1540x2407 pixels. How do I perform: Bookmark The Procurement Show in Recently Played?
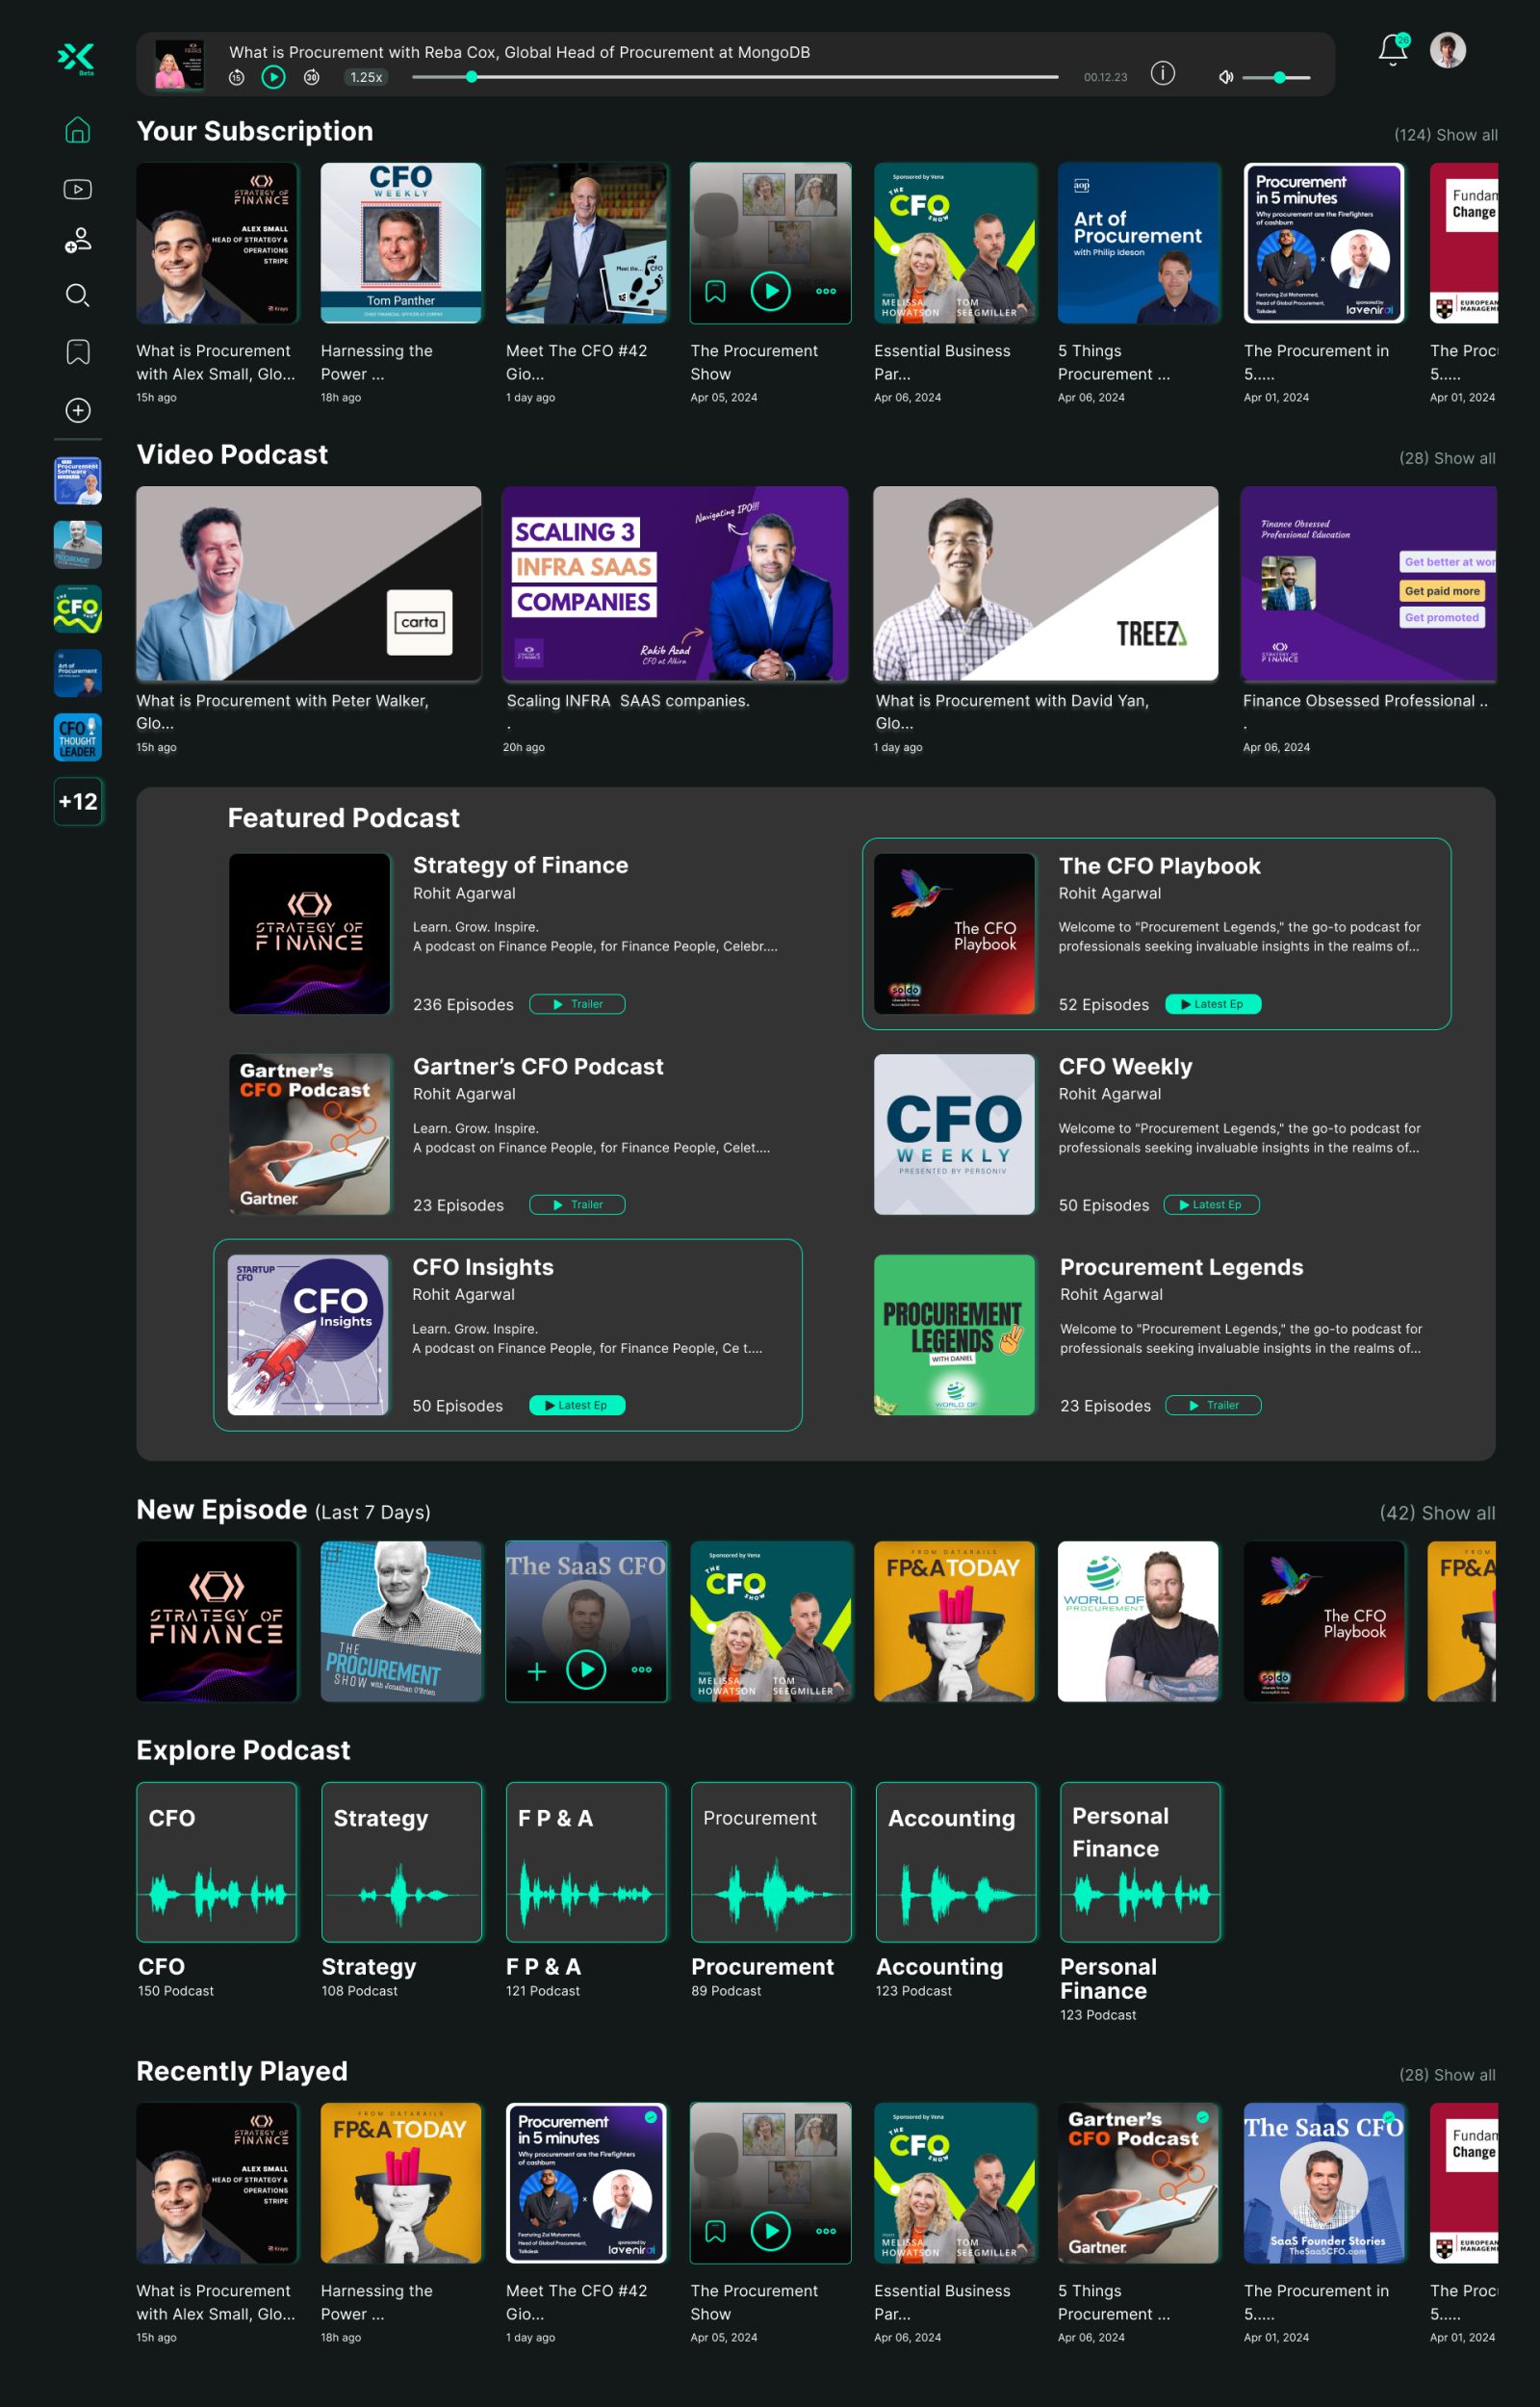point(715,2231)
